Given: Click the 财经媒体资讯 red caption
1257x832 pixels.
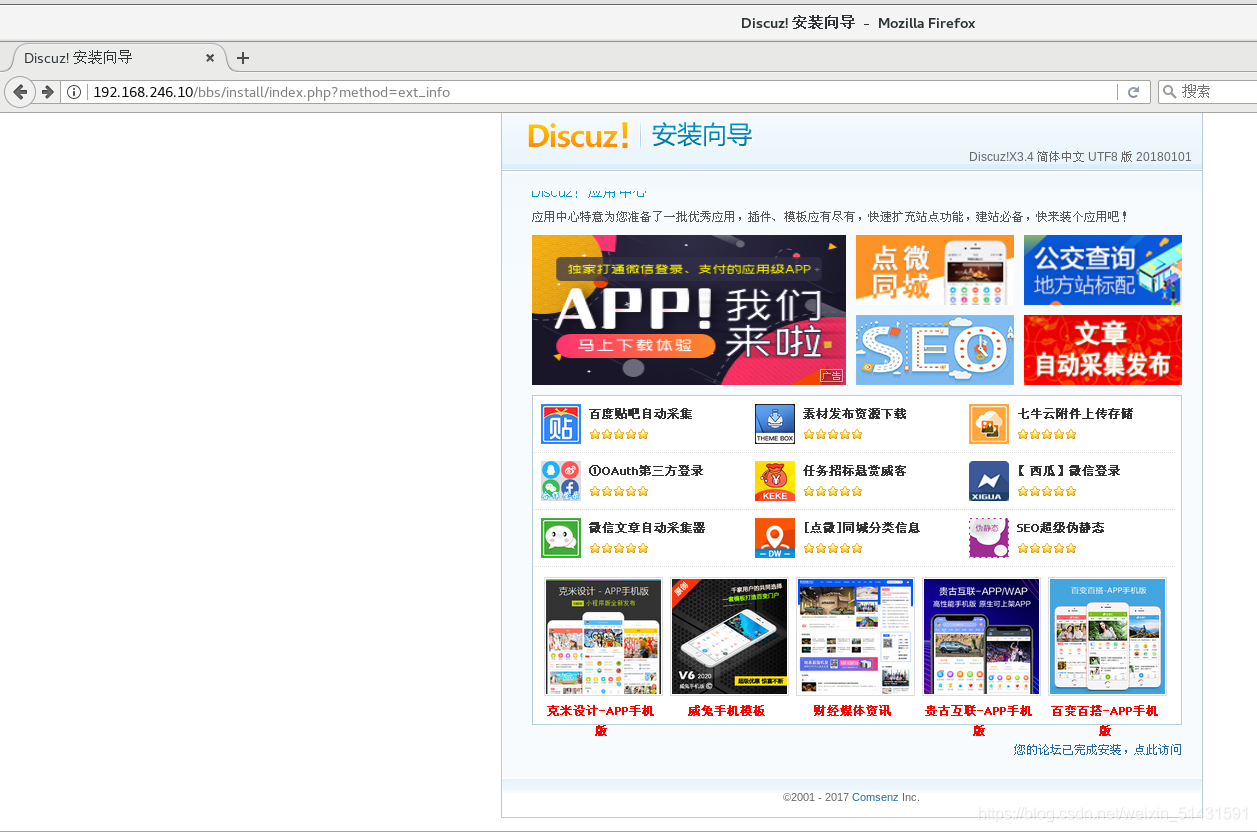Looking at the screenshot, I should 852,711.
